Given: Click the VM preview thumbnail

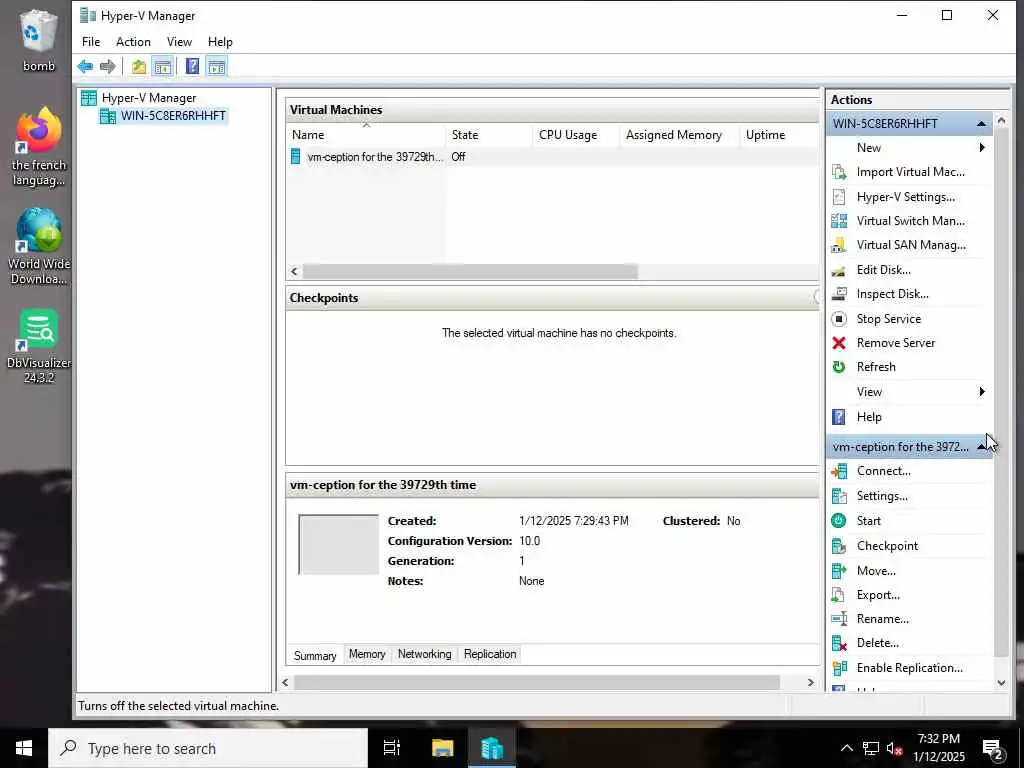Looking at the screenshot, I should [x=338, y=545].
